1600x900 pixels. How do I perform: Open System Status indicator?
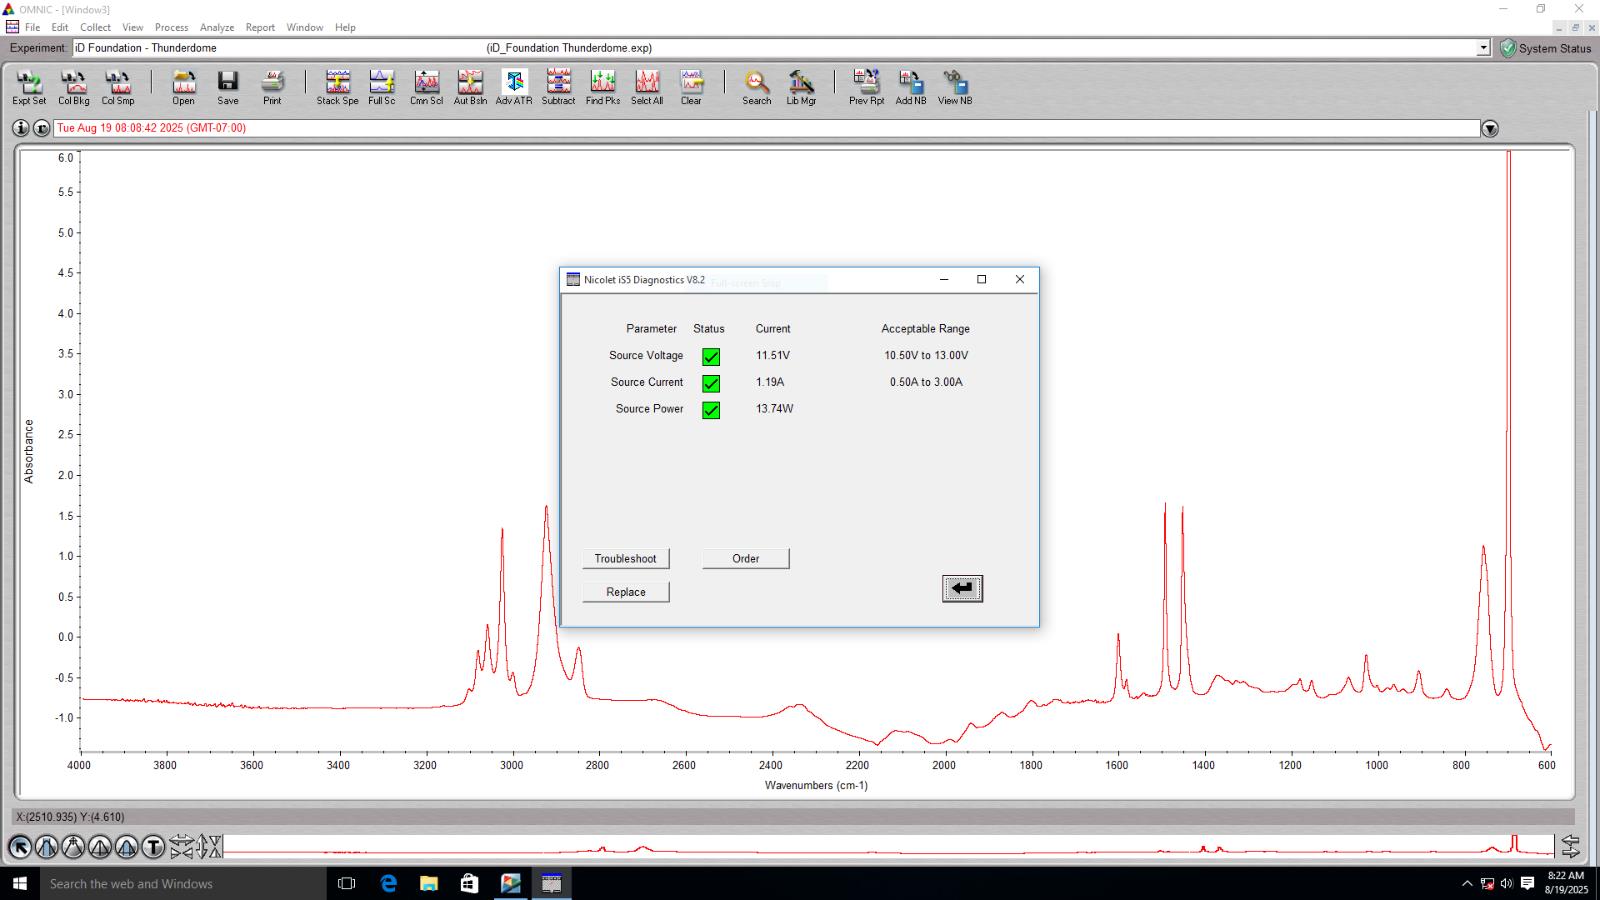point(1546,48)
